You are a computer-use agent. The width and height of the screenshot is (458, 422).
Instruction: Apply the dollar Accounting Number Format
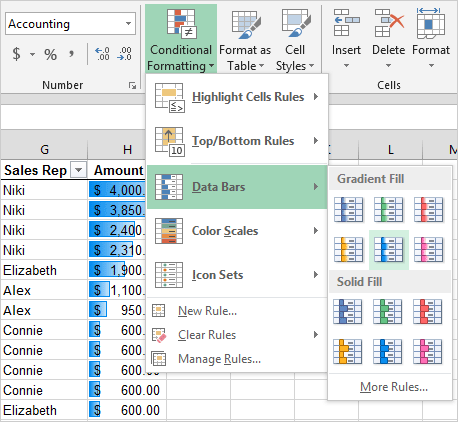coord(16,54)
